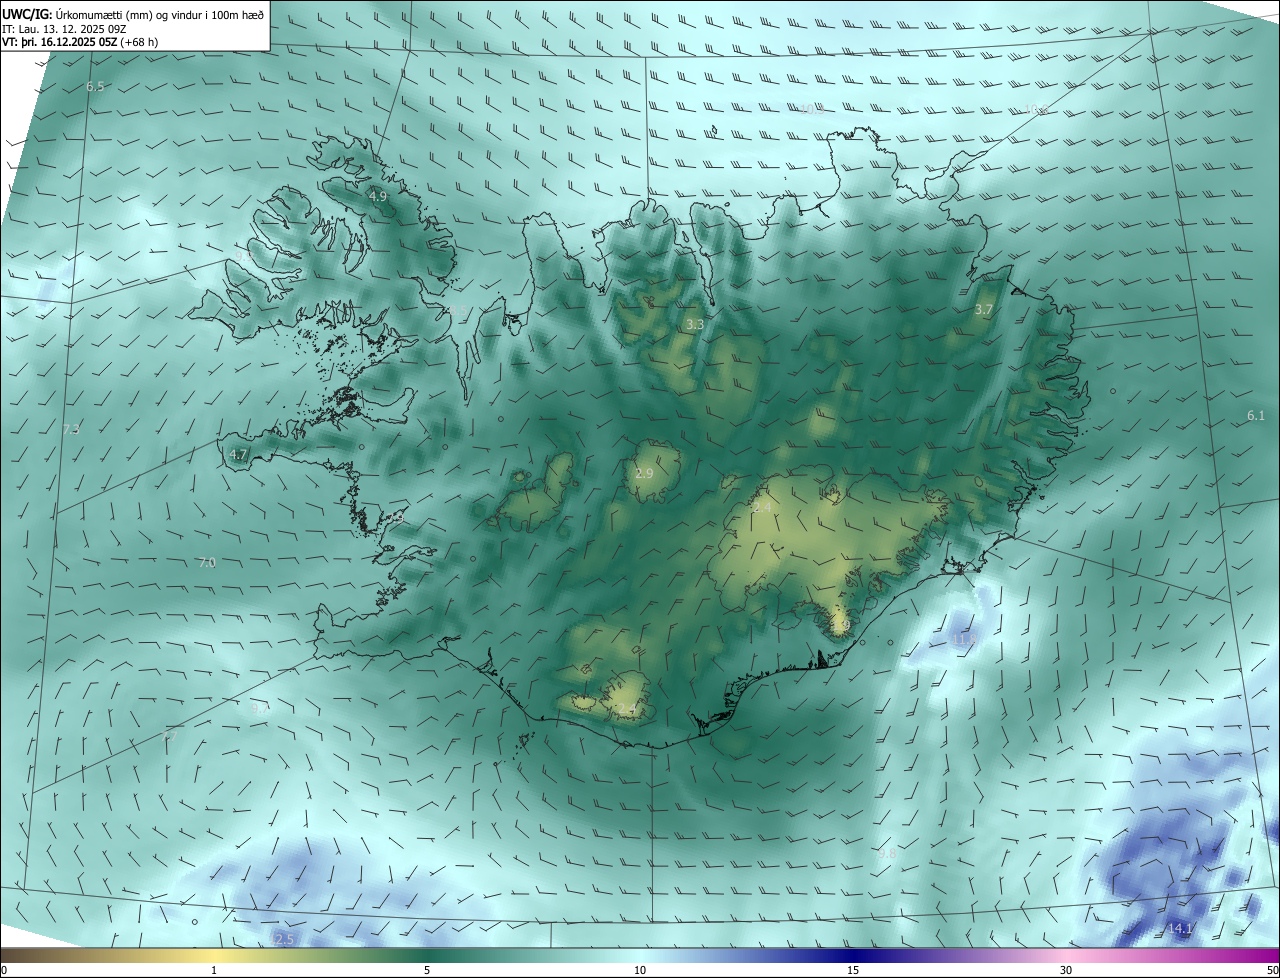
Task: Click the "15" tick label on the color scale
Action: pos(853,970)
